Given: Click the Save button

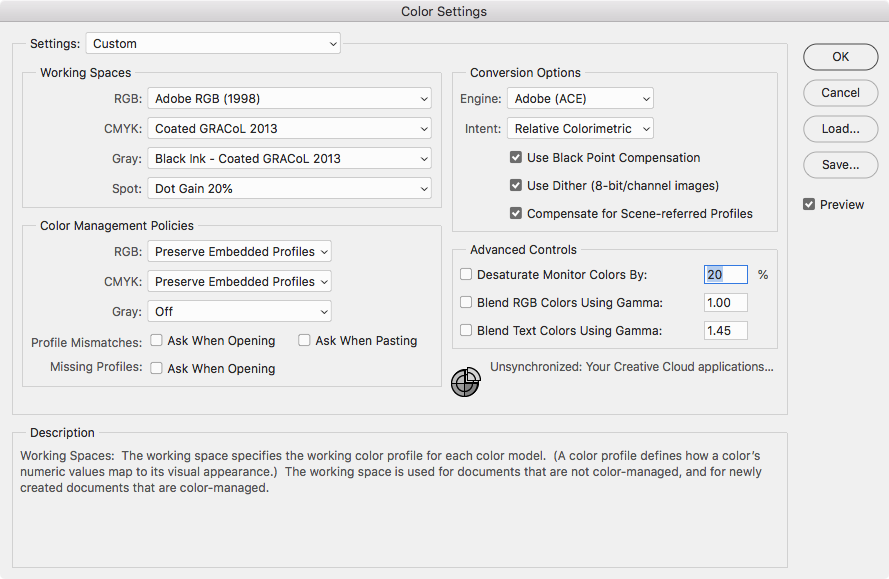Looking at the screenshot, I should 840,165.
